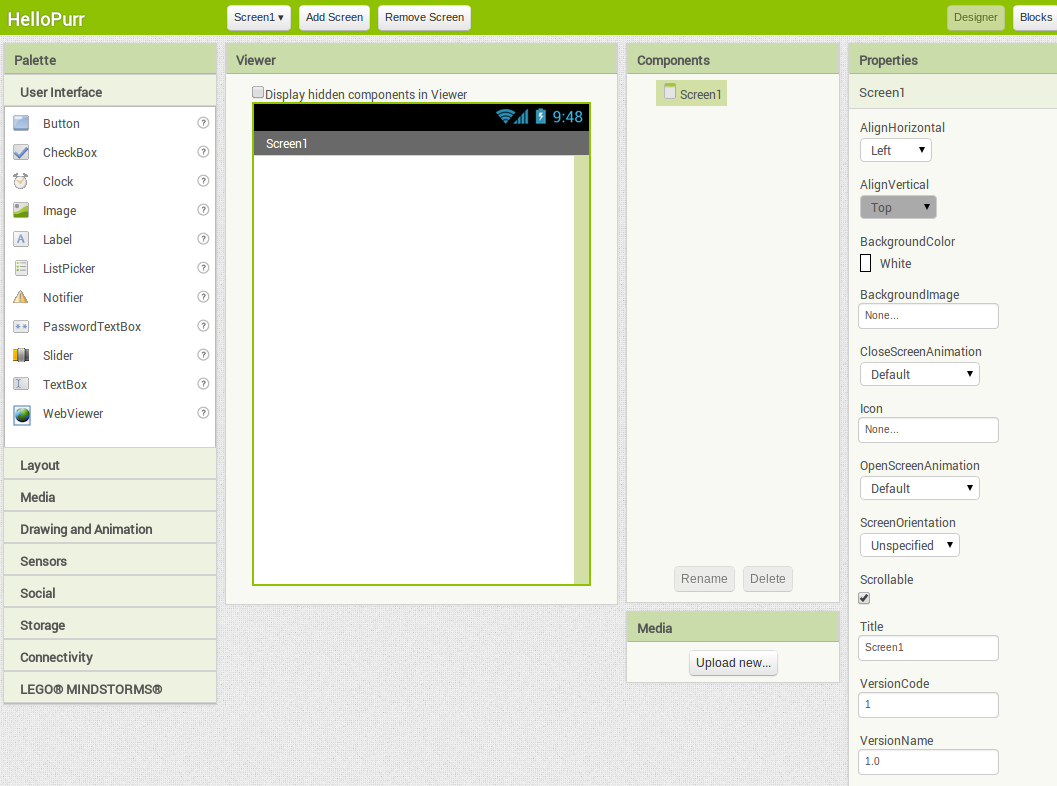Screen dimensions: 1057x786
Task: Click the Upload new... media button
Action: pos(733,663)
